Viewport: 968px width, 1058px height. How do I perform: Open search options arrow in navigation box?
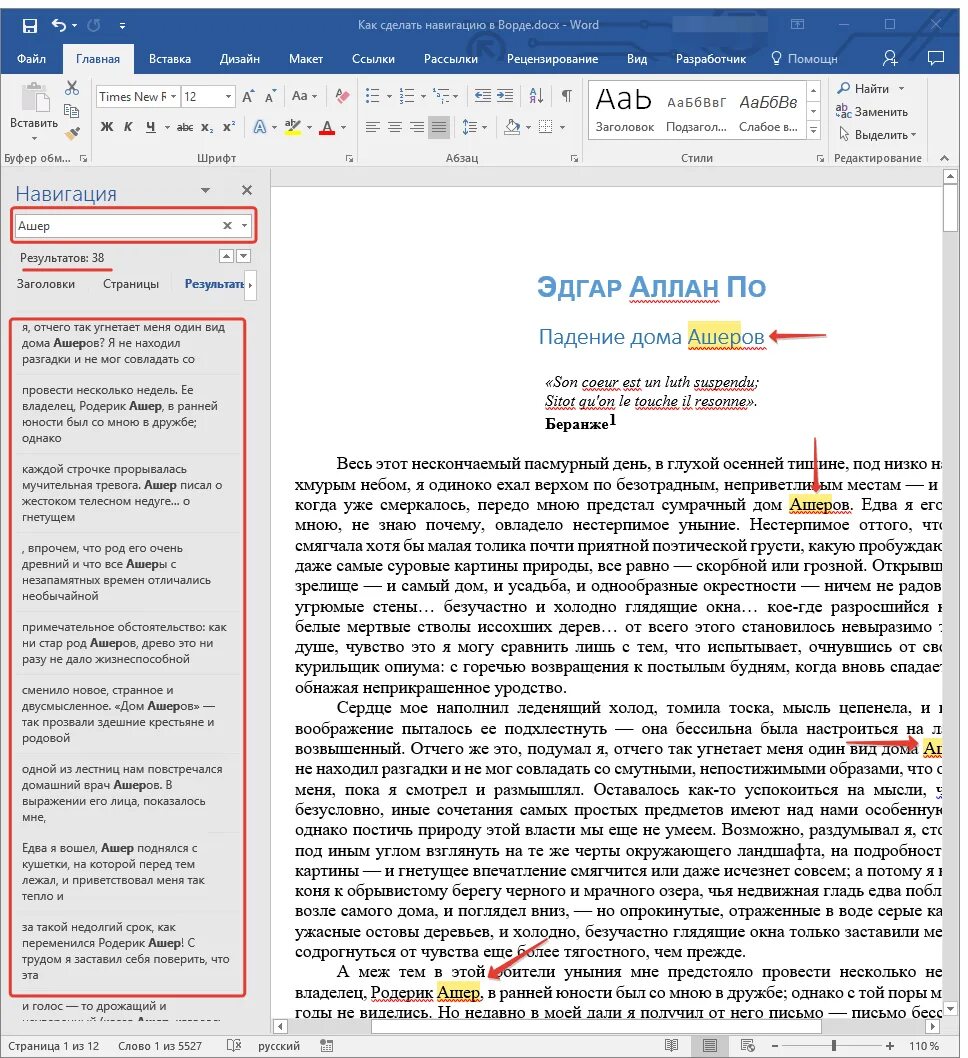[x=244, y=226]
